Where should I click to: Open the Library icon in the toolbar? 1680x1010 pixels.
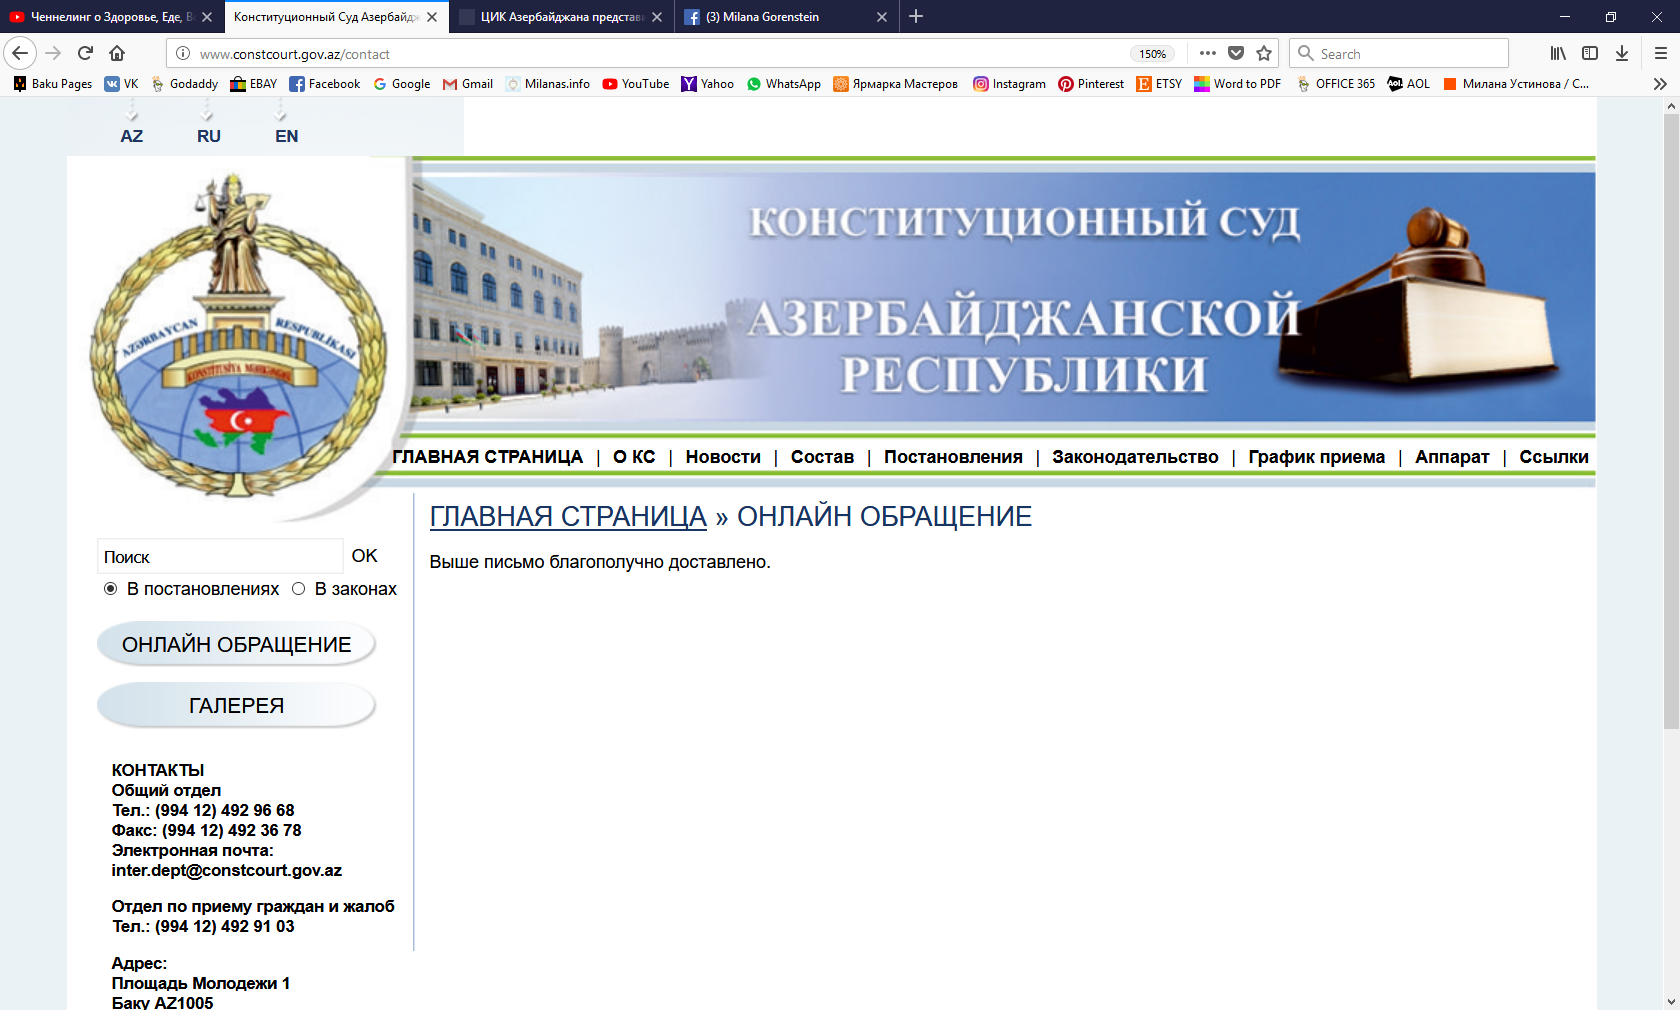(1558, 53)
